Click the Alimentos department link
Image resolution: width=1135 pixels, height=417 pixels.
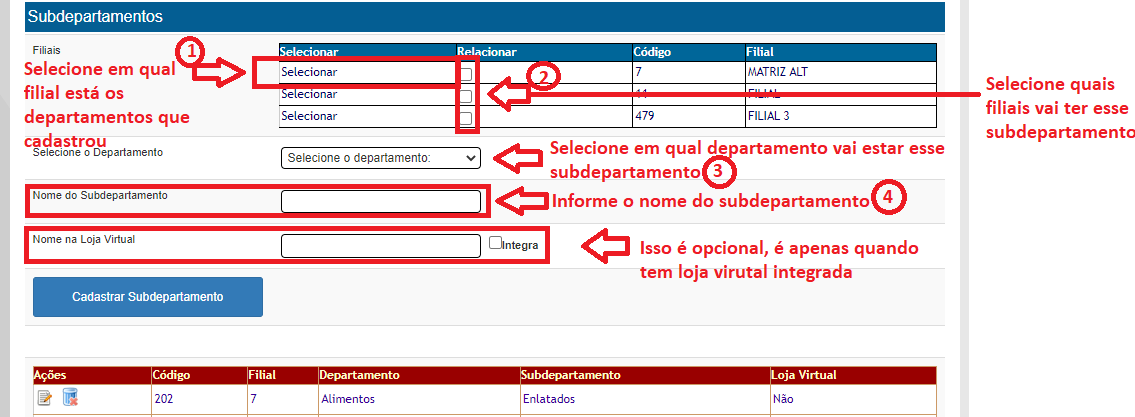point(347,399)
